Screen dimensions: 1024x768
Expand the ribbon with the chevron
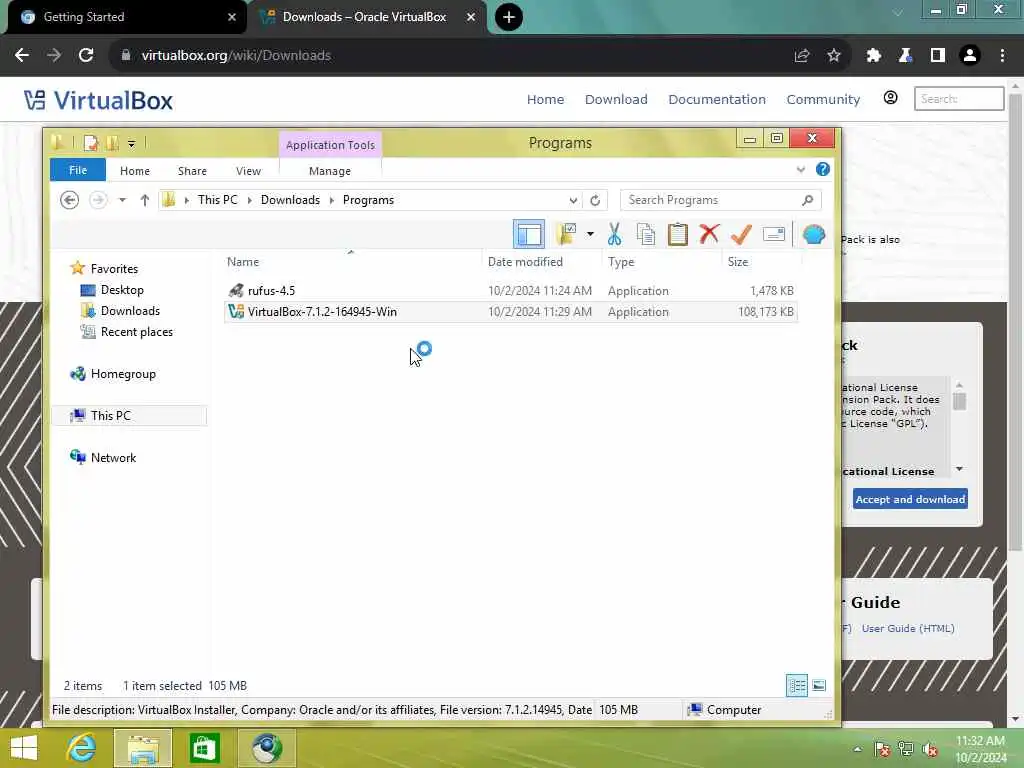point(801,170)
